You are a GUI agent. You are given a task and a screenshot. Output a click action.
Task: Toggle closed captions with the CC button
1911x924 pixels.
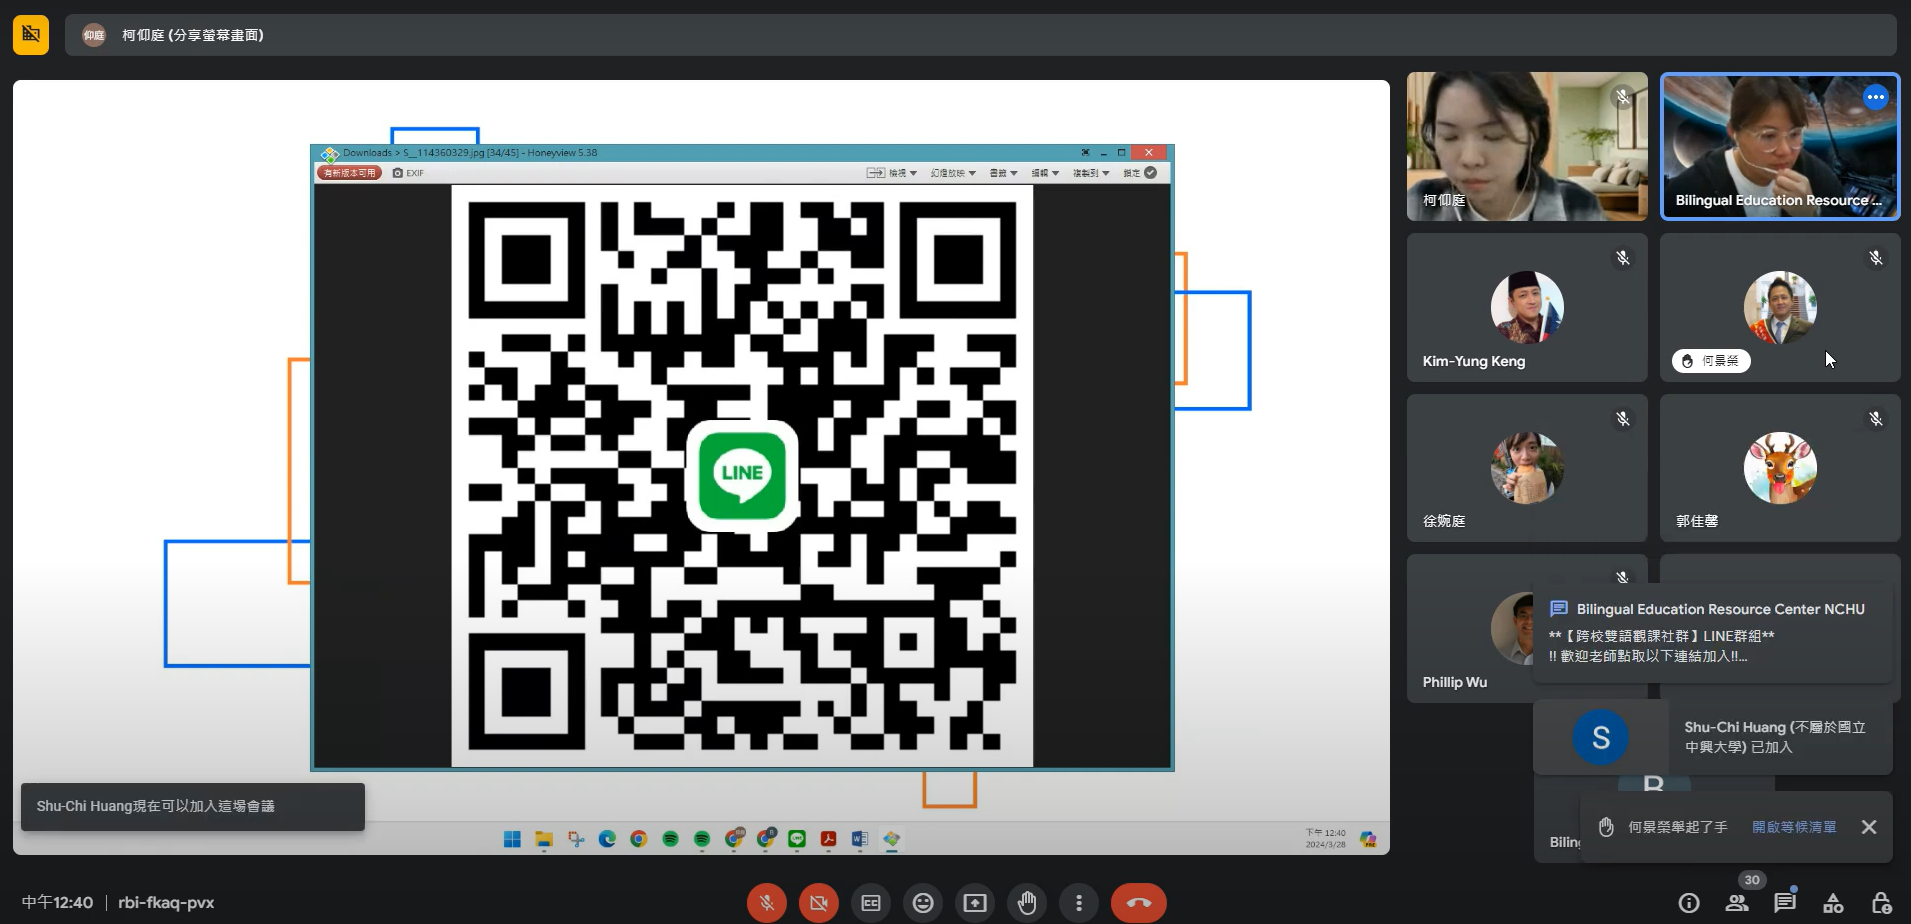point(871,903)
